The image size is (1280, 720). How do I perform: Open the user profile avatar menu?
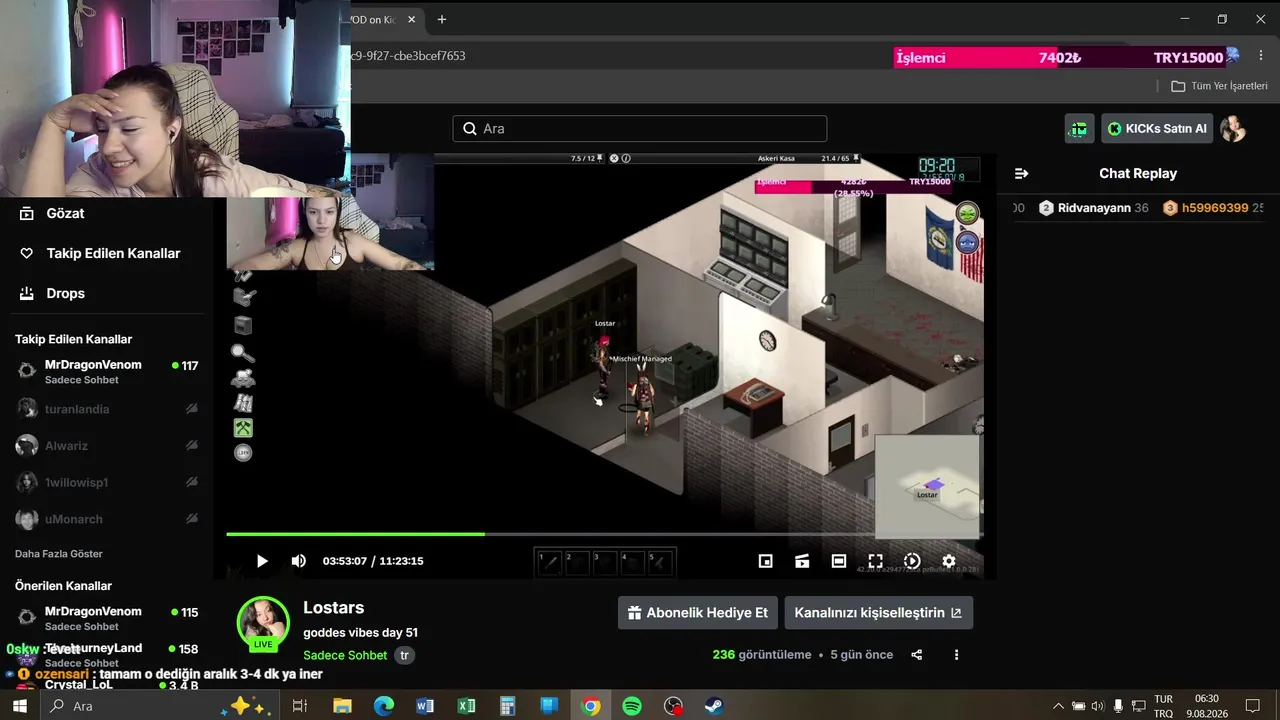click(1233, 128)
